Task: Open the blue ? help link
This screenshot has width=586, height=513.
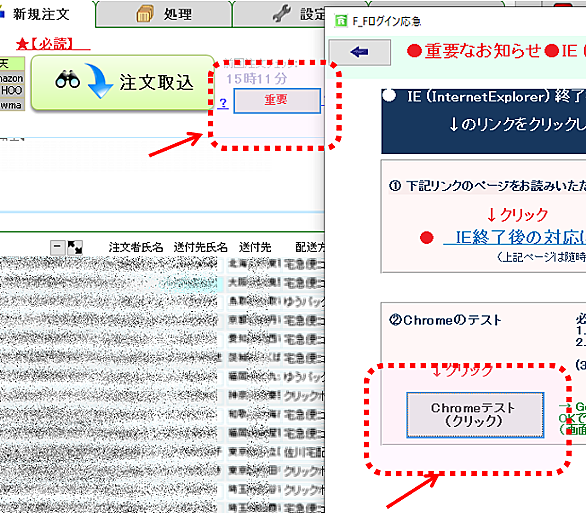Action: click(223, 102)
